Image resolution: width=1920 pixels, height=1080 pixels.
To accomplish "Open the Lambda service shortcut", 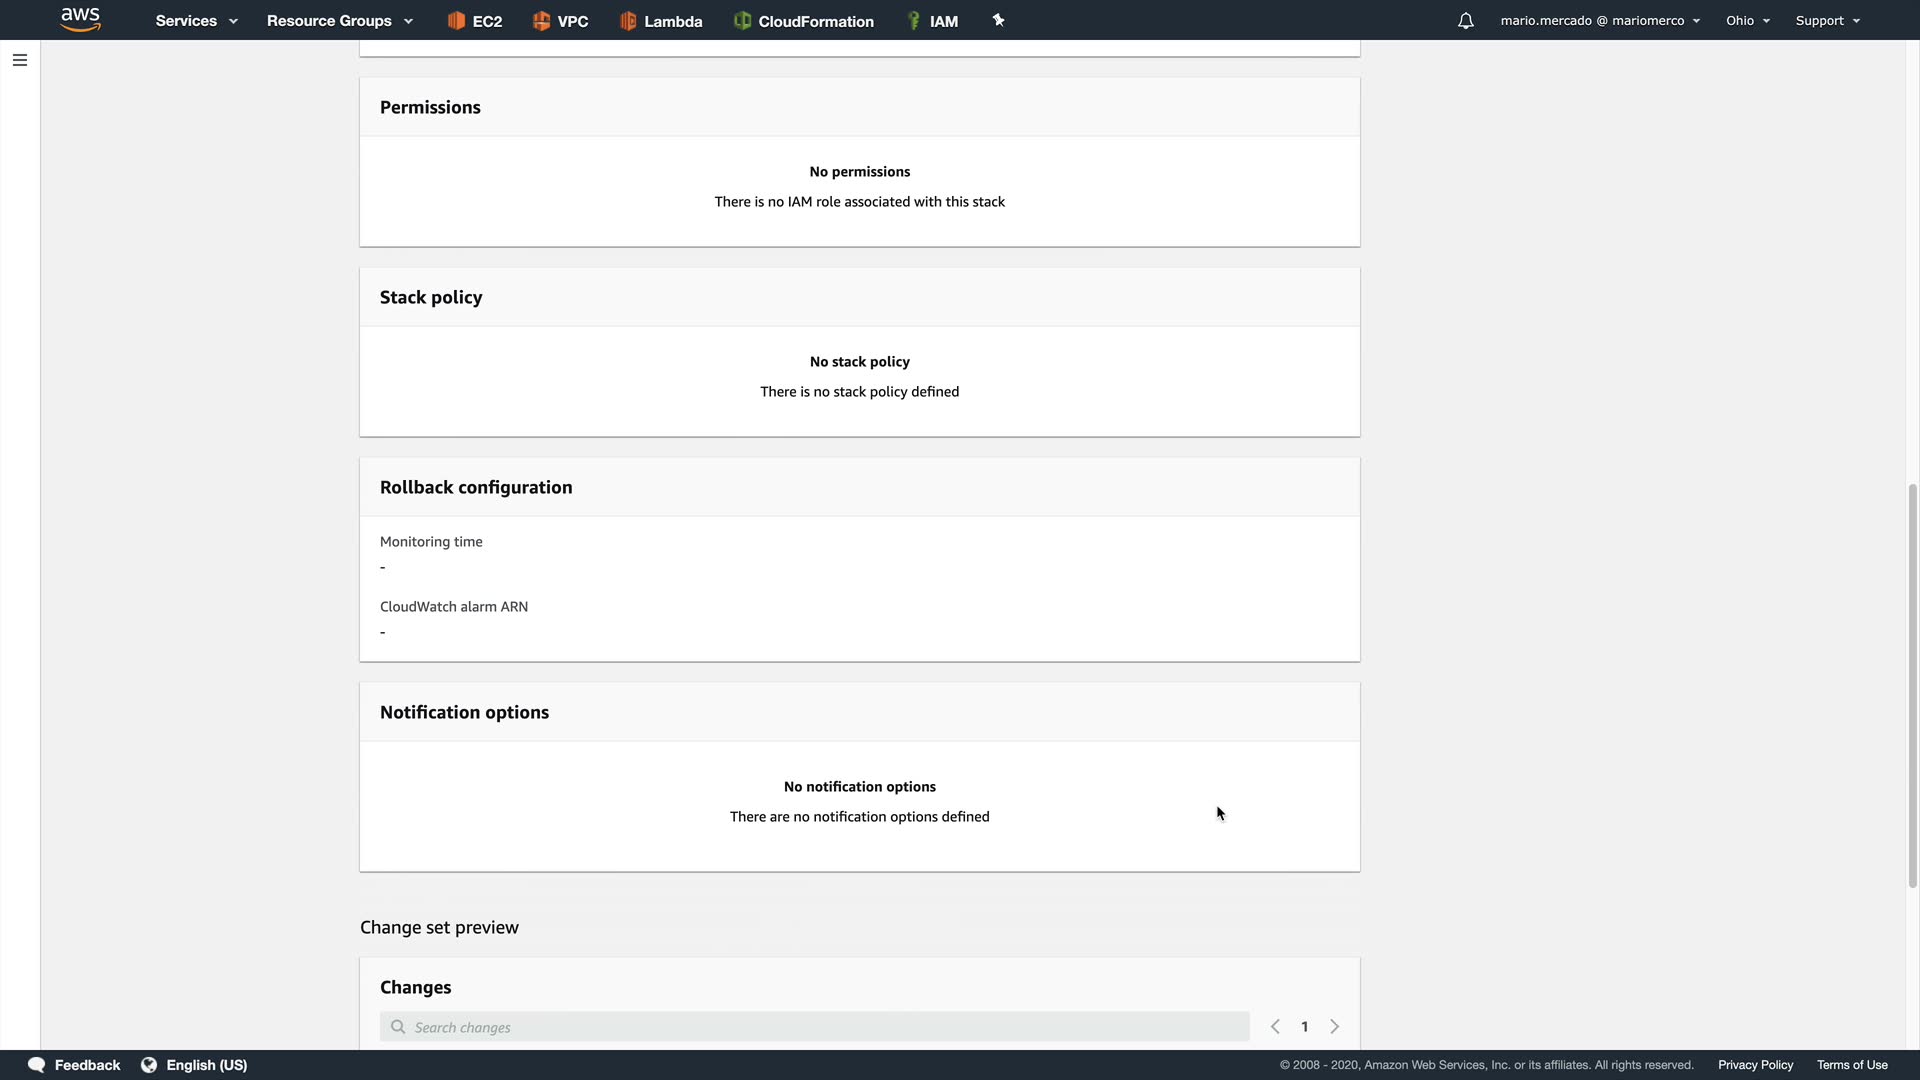I will (x=660, y=21).
